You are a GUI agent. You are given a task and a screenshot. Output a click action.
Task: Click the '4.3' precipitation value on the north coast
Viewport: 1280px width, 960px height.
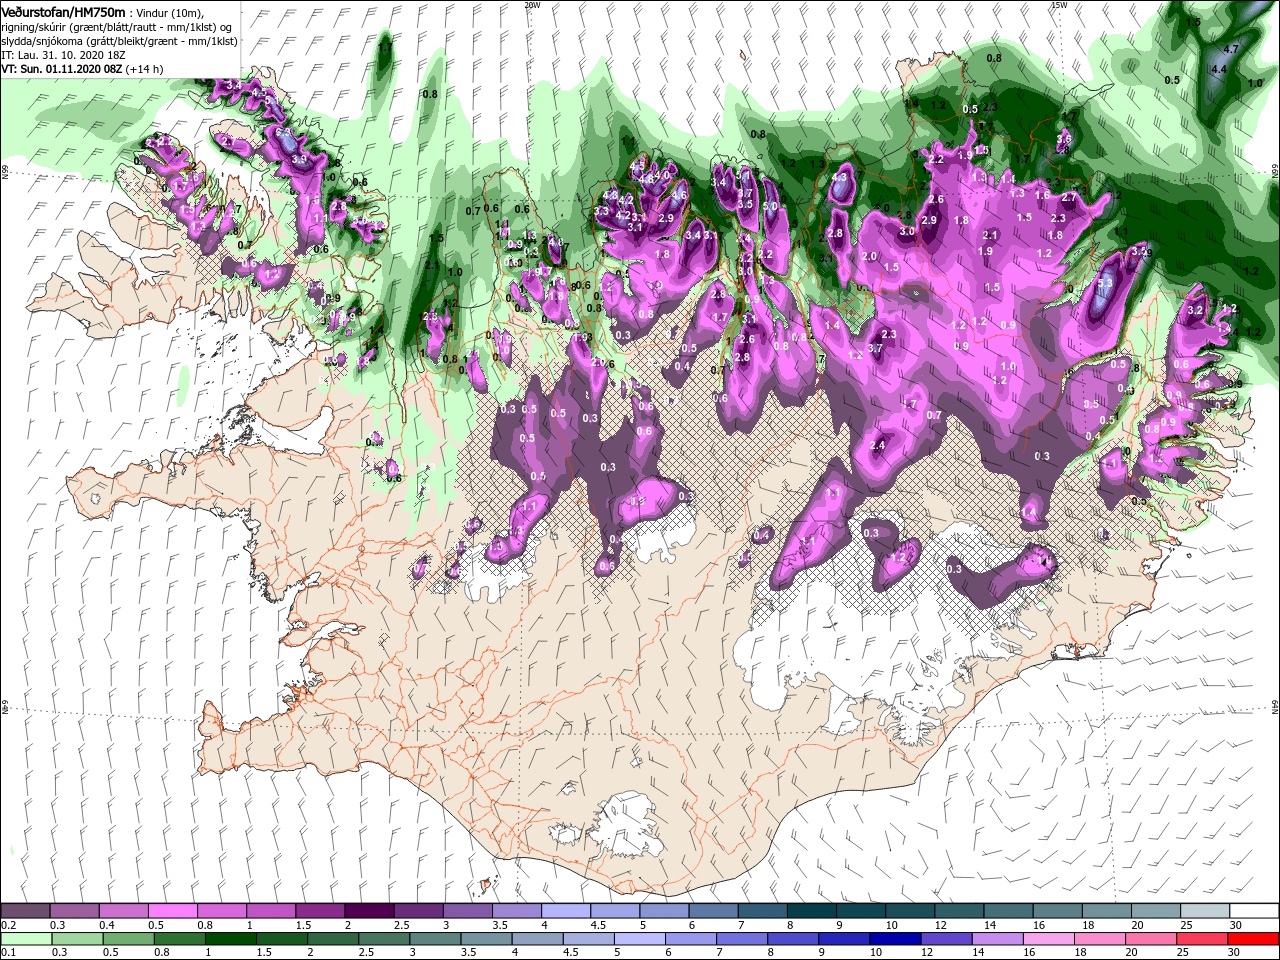tap(839, 177)
